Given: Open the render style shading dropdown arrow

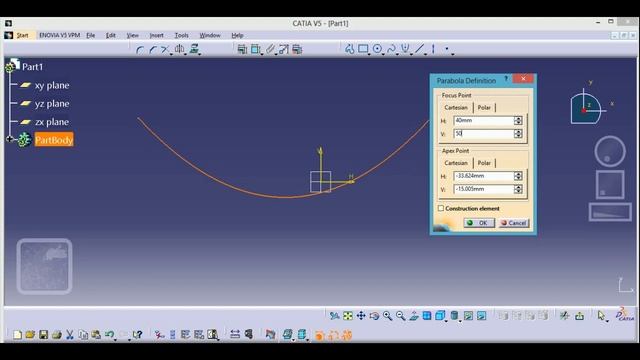Looking at the screenshot, I should (460, 320).
